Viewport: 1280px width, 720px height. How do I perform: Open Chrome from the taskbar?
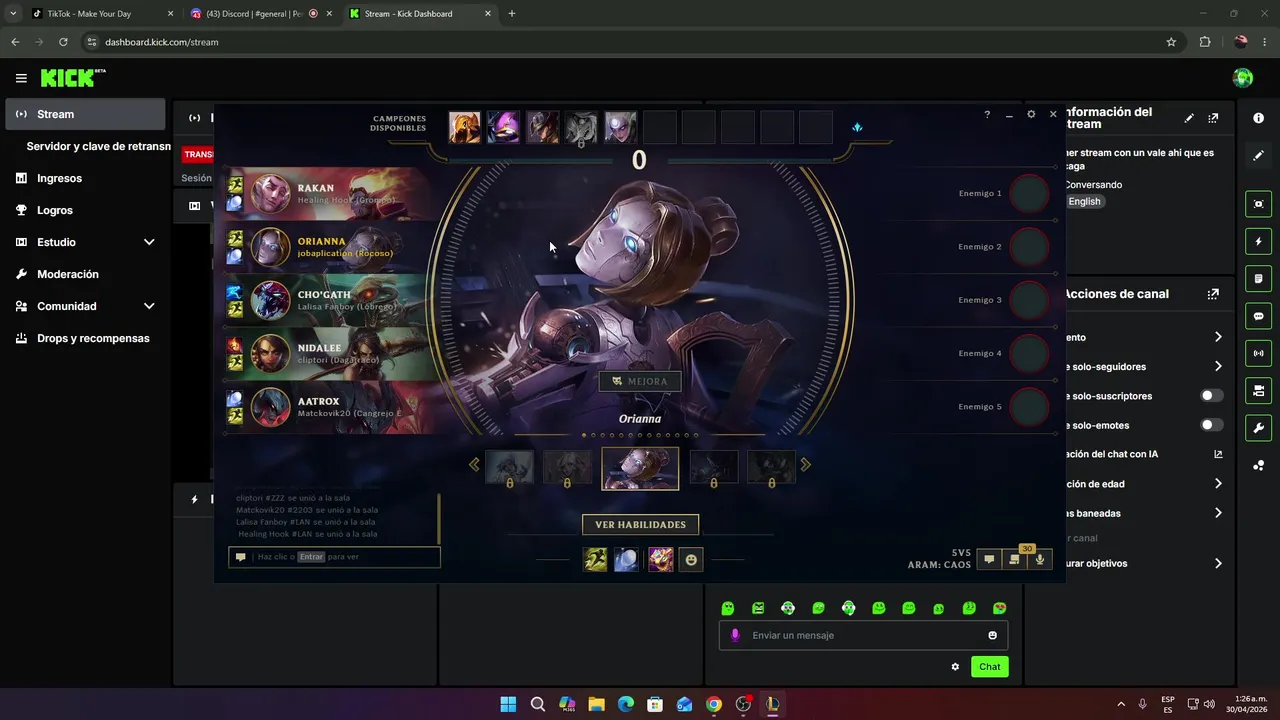coord(713,704)
